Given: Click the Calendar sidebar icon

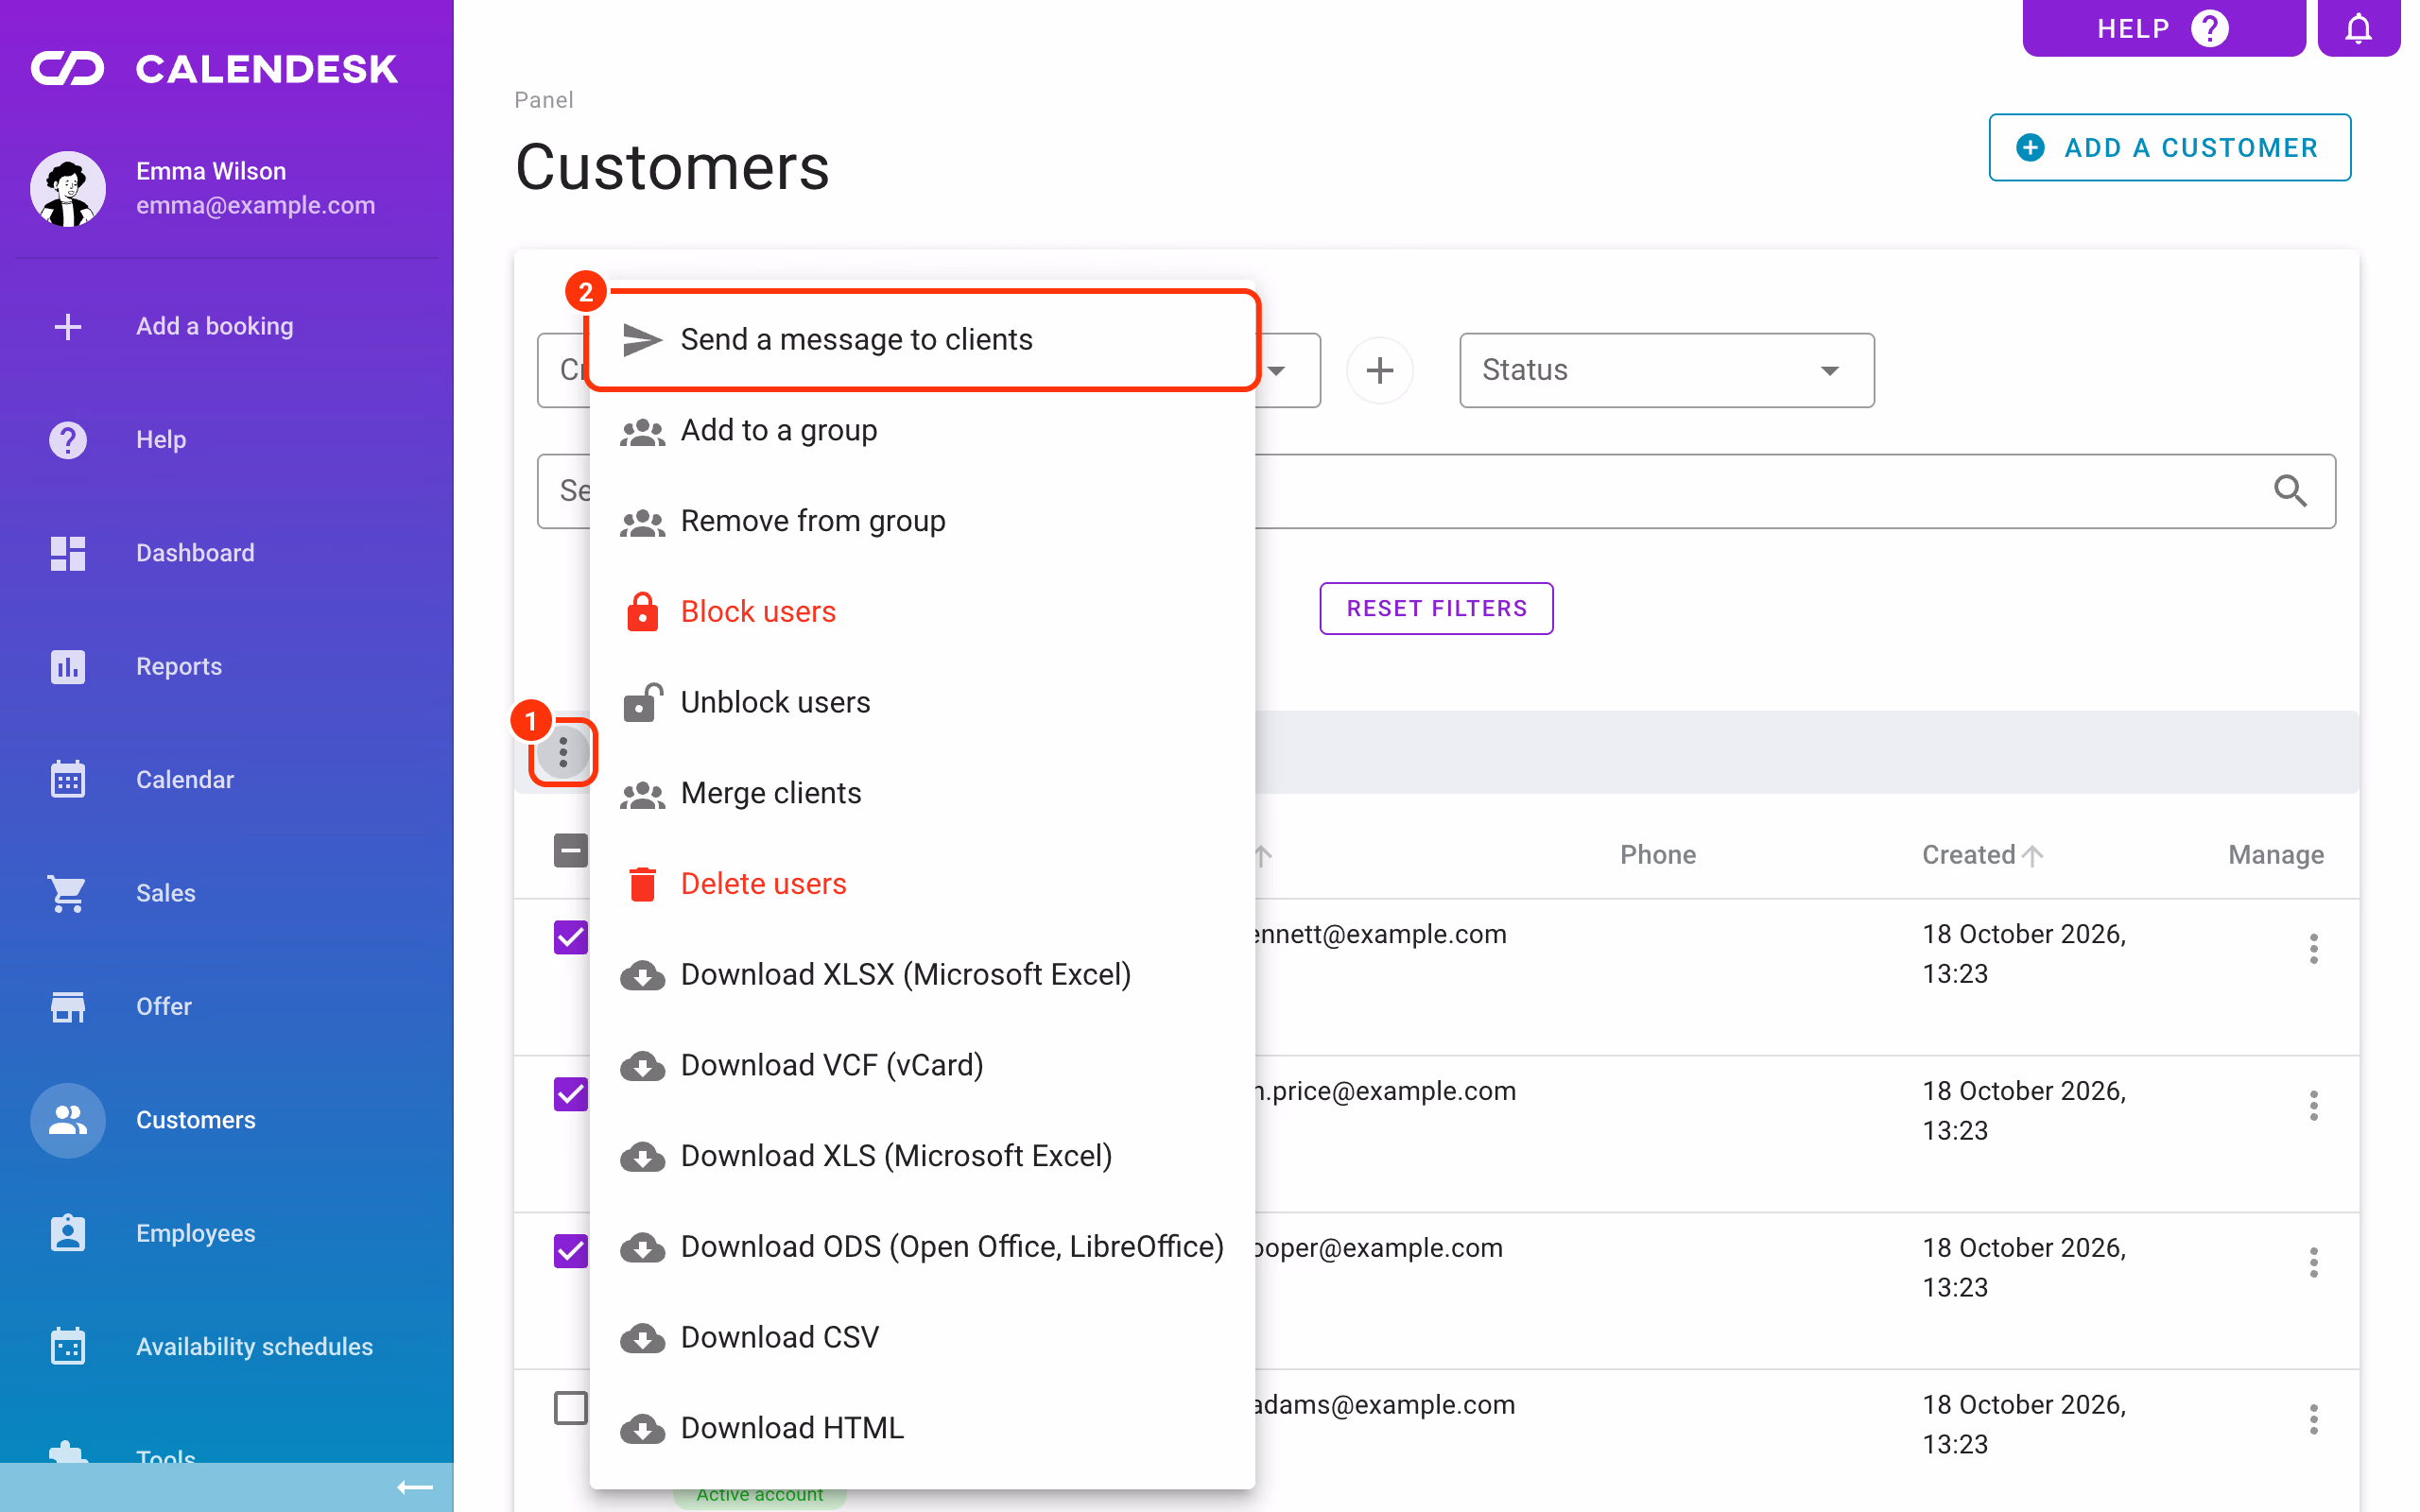Looking at the screenshot, I should point(68,779).
